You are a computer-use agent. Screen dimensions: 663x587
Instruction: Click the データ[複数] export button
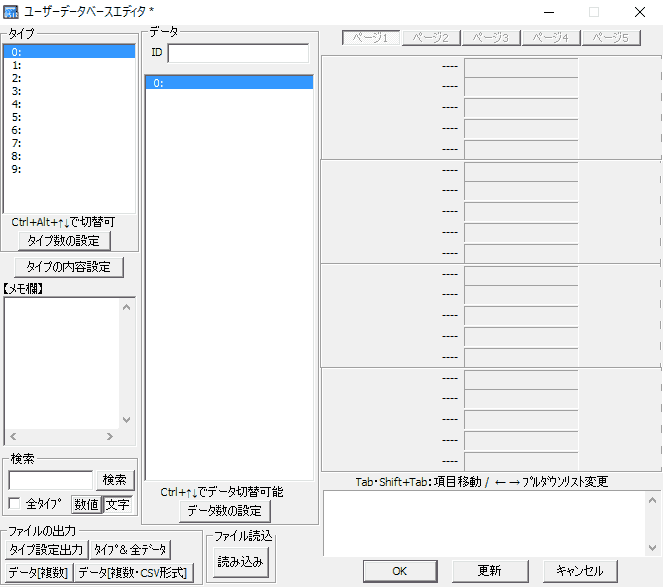[39, 573]
